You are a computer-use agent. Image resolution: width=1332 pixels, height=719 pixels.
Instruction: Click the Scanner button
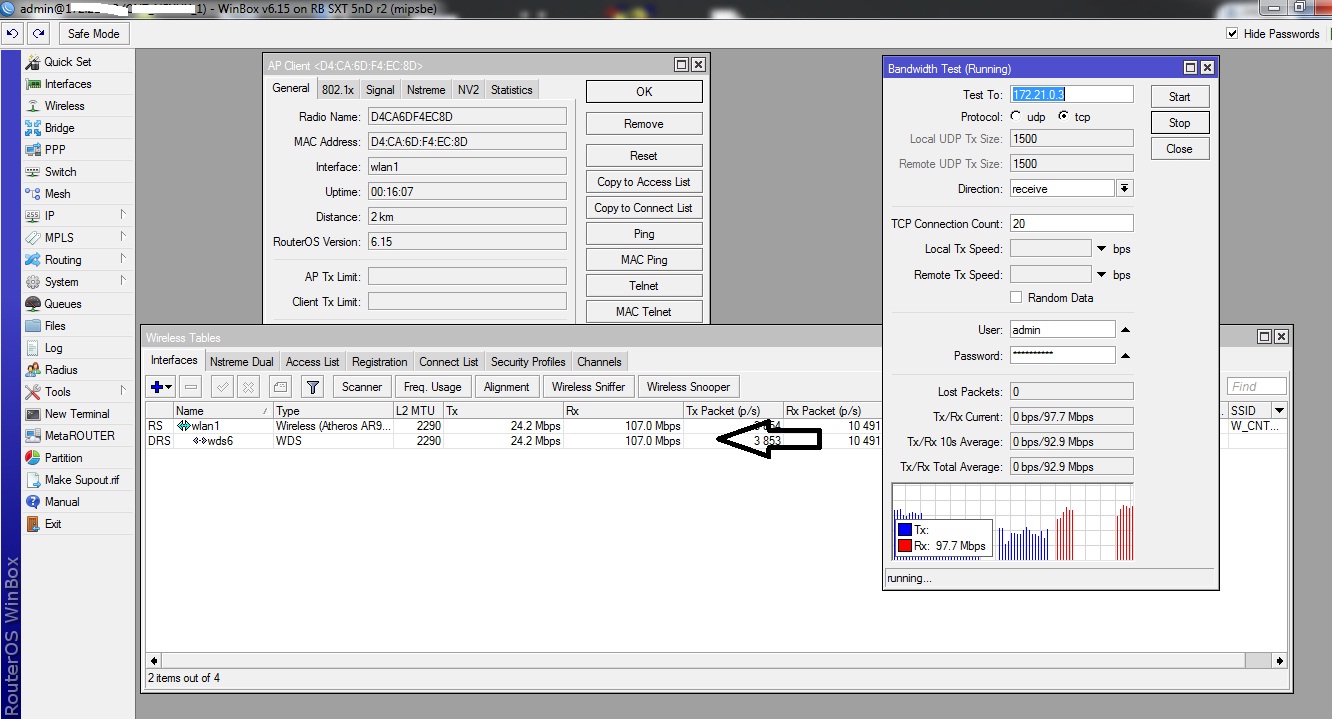362,387
